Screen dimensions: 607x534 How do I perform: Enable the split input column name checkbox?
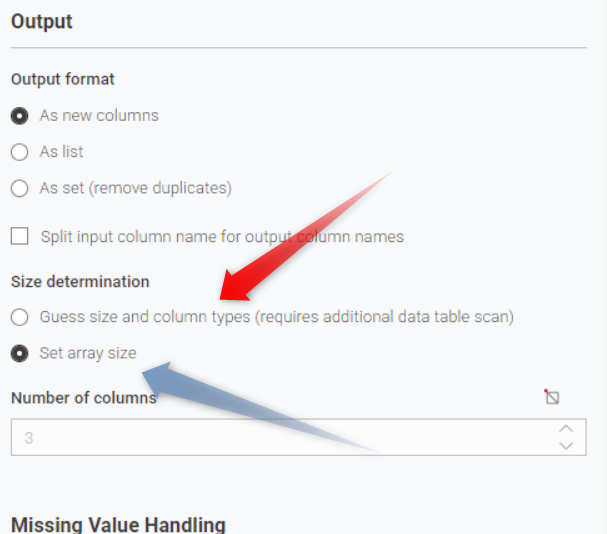tap(20, 237)
